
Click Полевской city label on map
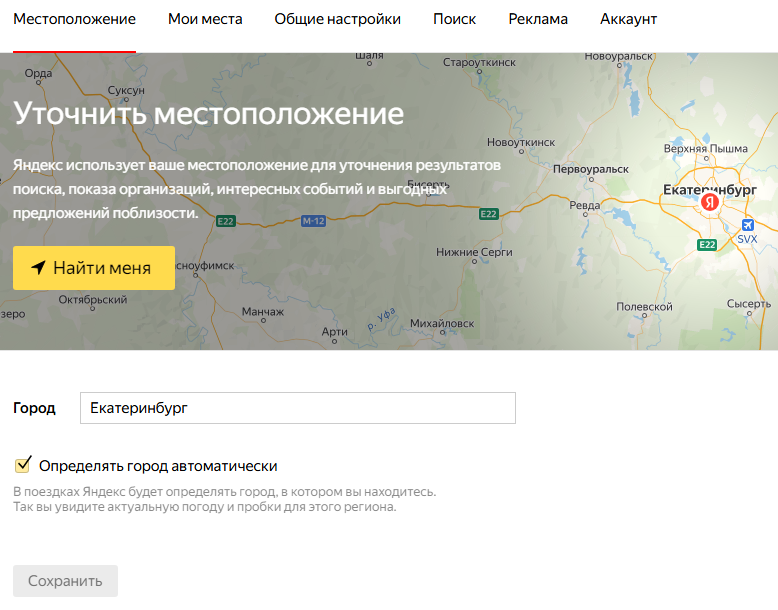pos(644,307)
